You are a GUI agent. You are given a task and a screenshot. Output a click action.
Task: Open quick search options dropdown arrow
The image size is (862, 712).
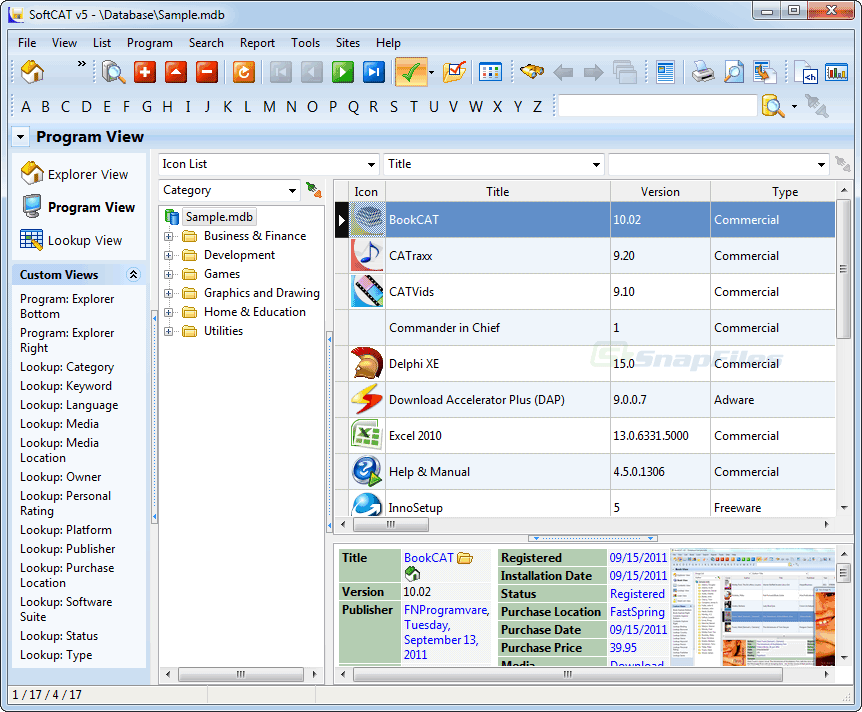tap(794, 106)
